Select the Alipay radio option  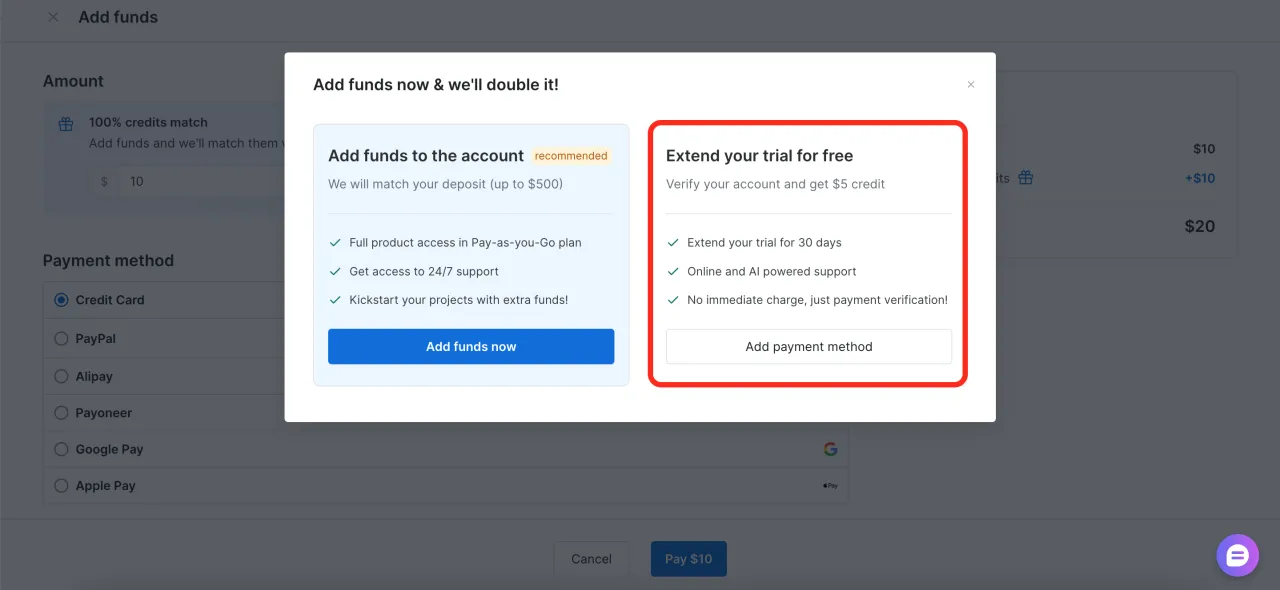tap(61, 377)
